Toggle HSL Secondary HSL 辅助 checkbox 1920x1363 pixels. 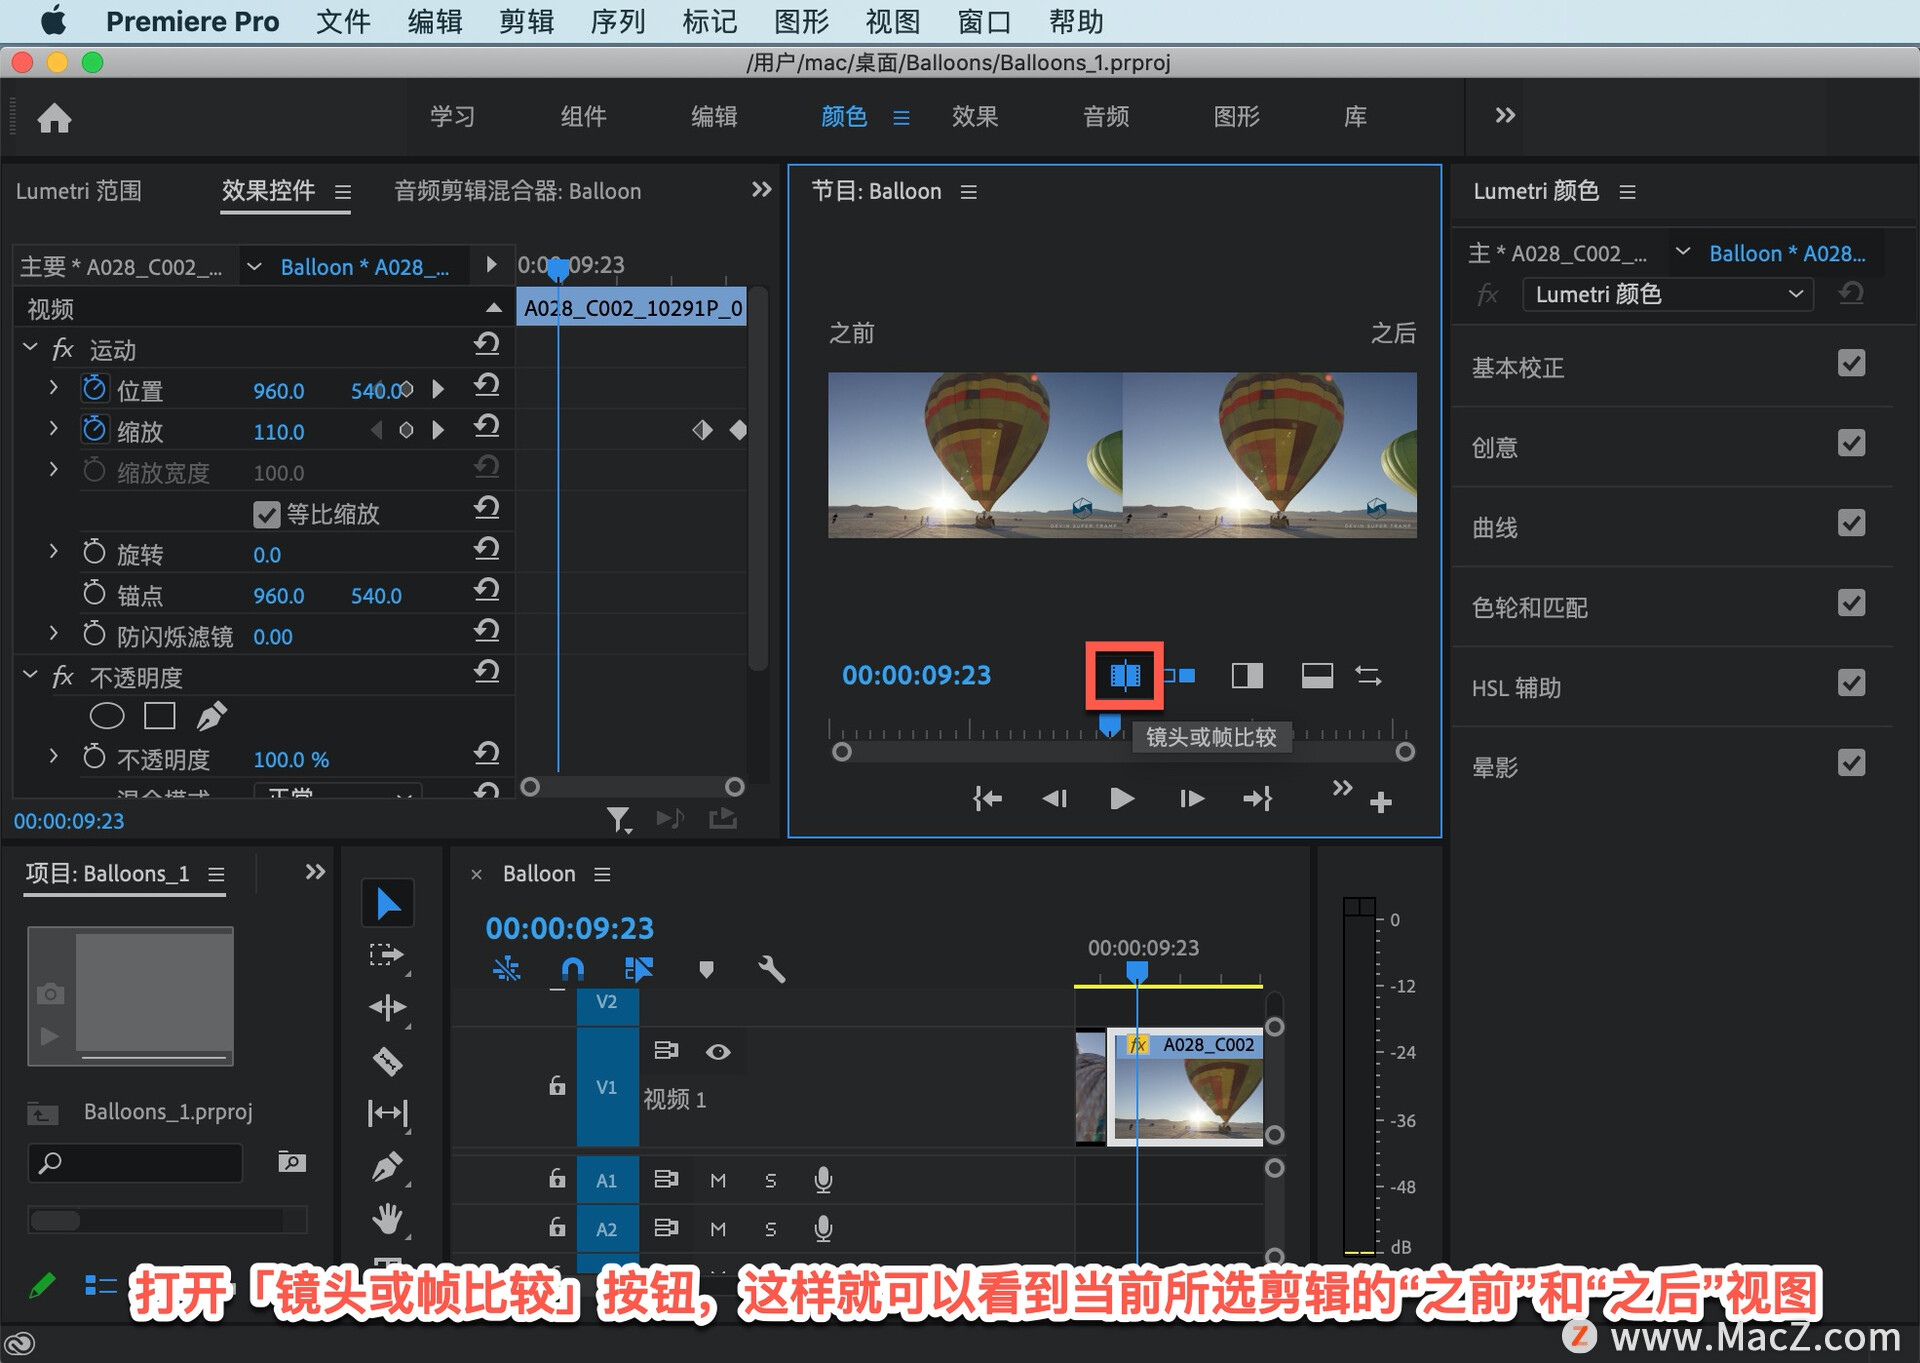1852,683
